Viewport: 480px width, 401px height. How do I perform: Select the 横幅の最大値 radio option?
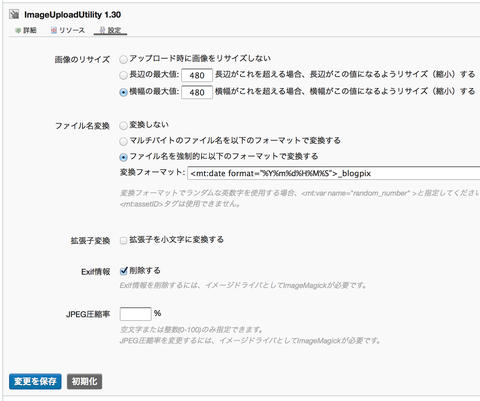[123, 92]
